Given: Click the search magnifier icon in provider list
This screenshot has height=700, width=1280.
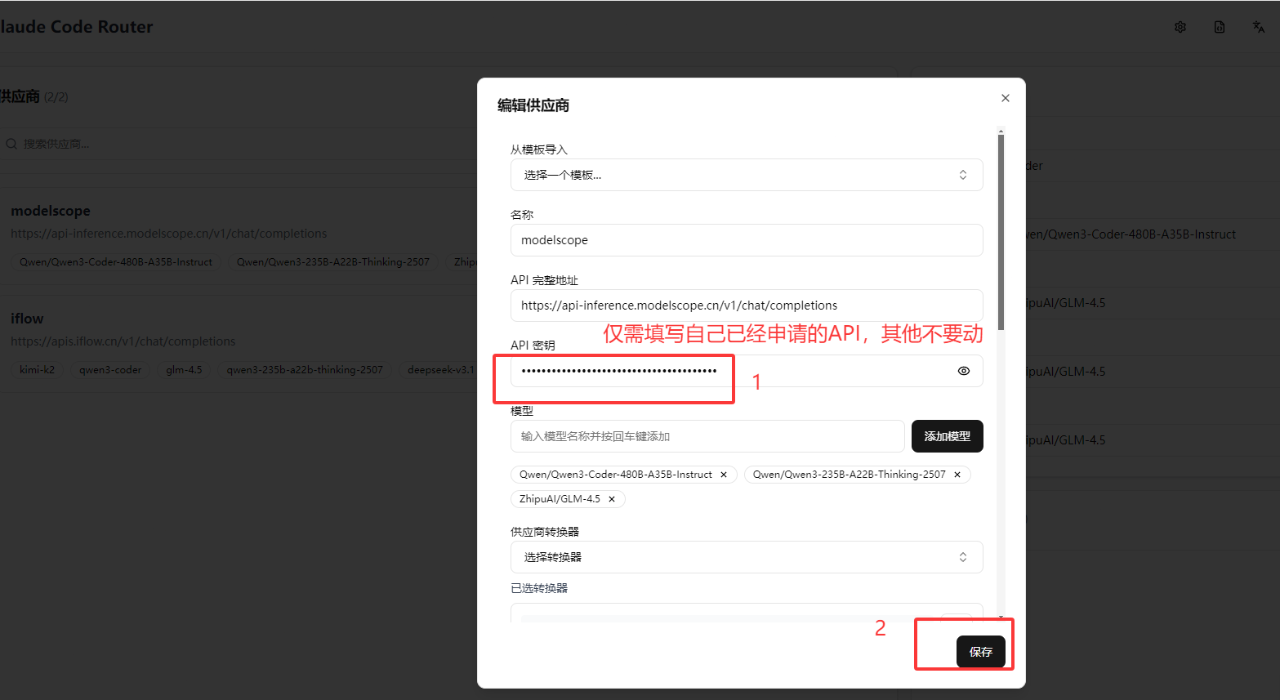Looking at the screenshot, I should pyautogui.click(x=11, y=144).
